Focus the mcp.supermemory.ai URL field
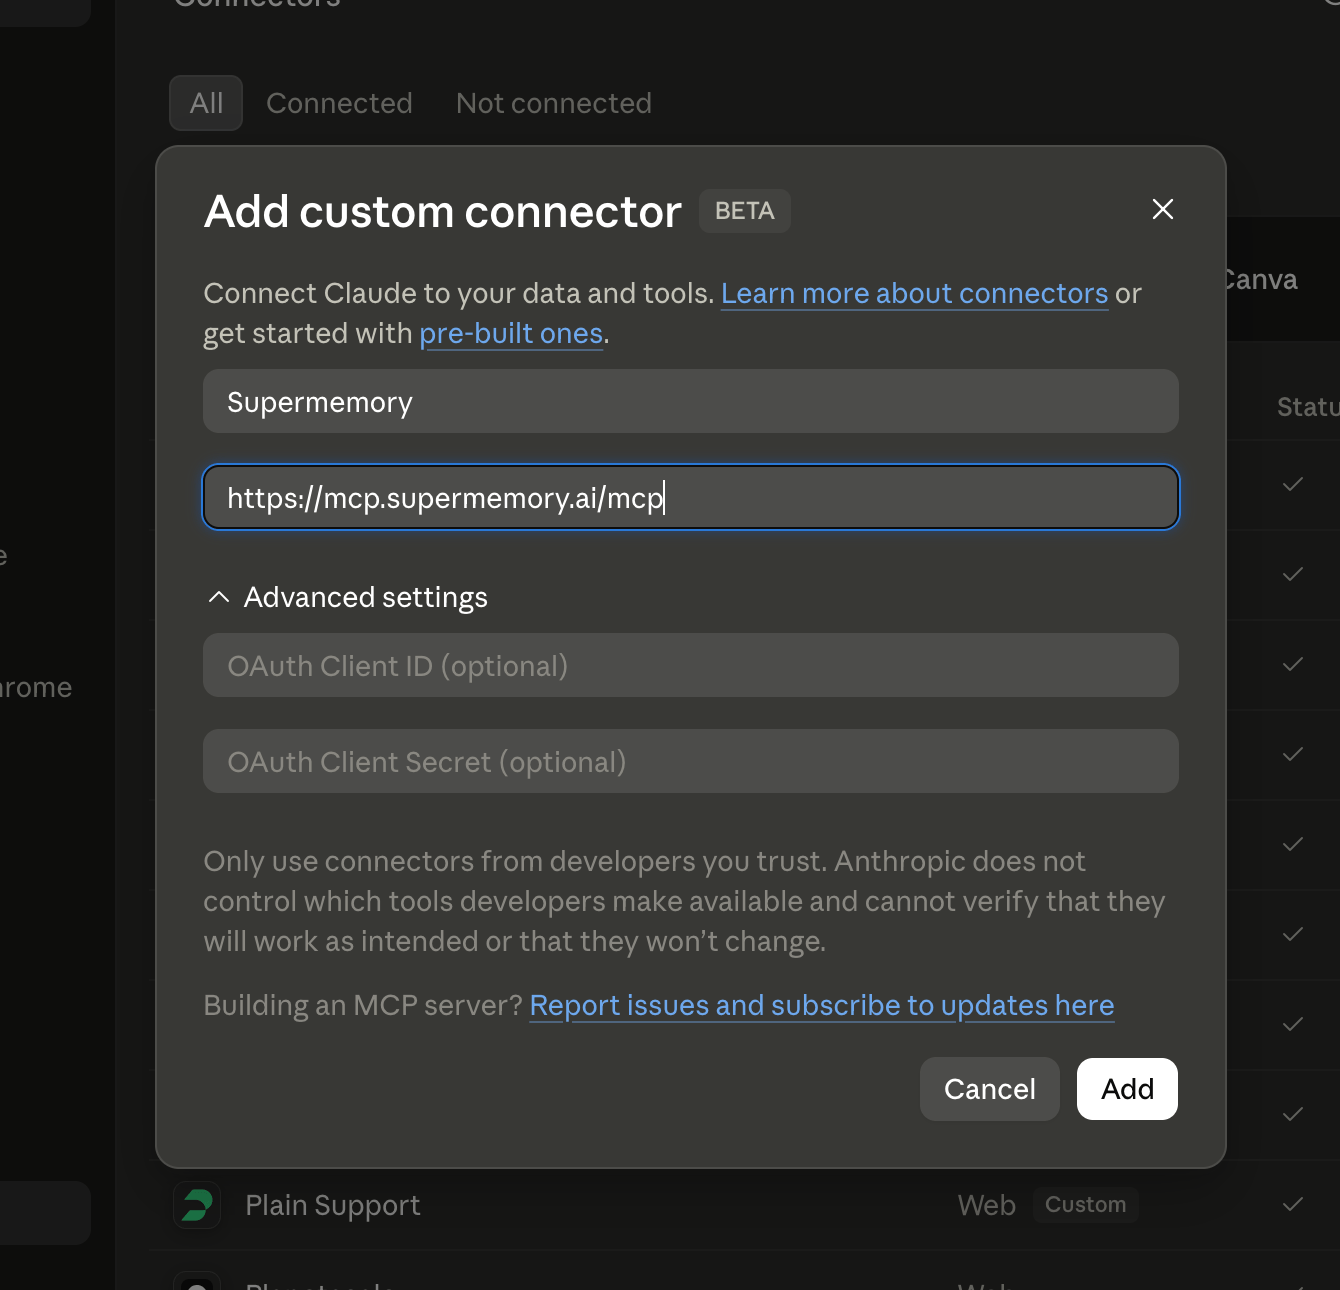Image resolution: width=1340 pixels, height=1290 pixels. coord(691,497)
